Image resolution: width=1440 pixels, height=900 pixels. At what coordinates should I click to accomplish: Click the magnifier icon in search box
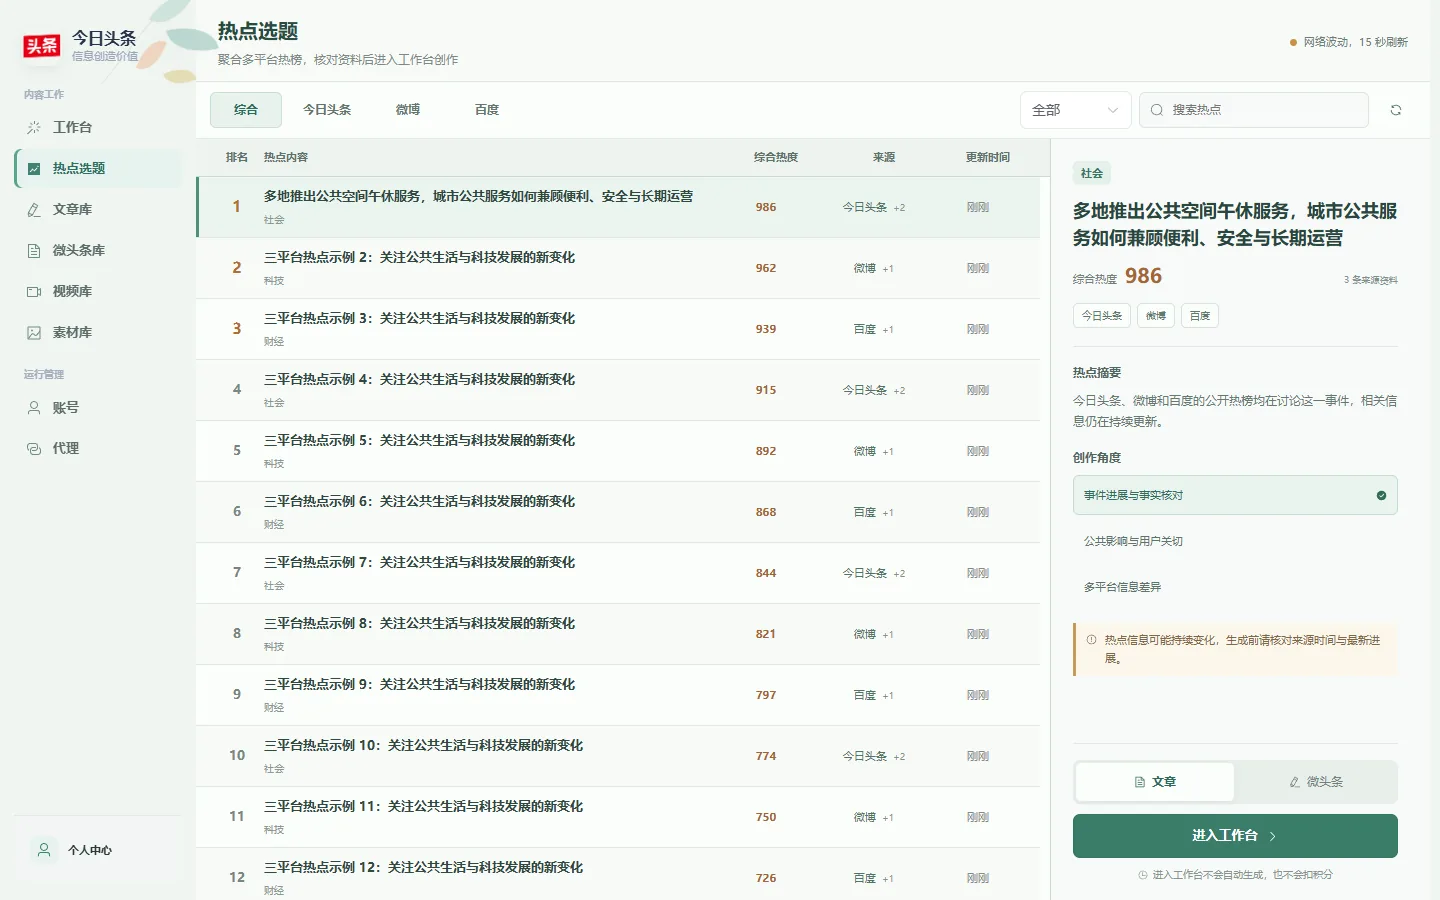pyautogui.click(x=1157, y=110)
